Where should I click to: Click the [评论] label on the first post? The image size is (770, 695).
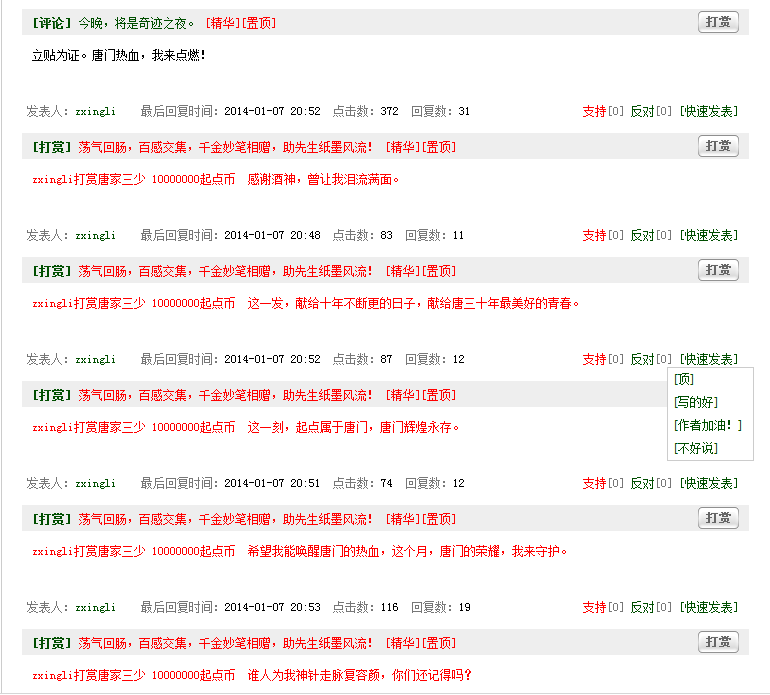click(x=52, y=23)
